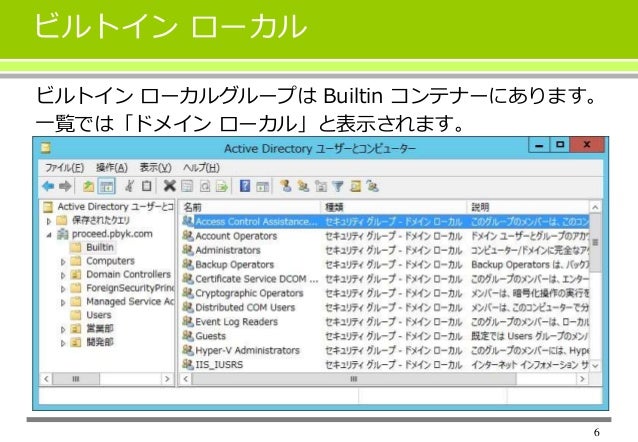
Task: Open the ヘルプ(H) menu
Action: tap(201, 167)
